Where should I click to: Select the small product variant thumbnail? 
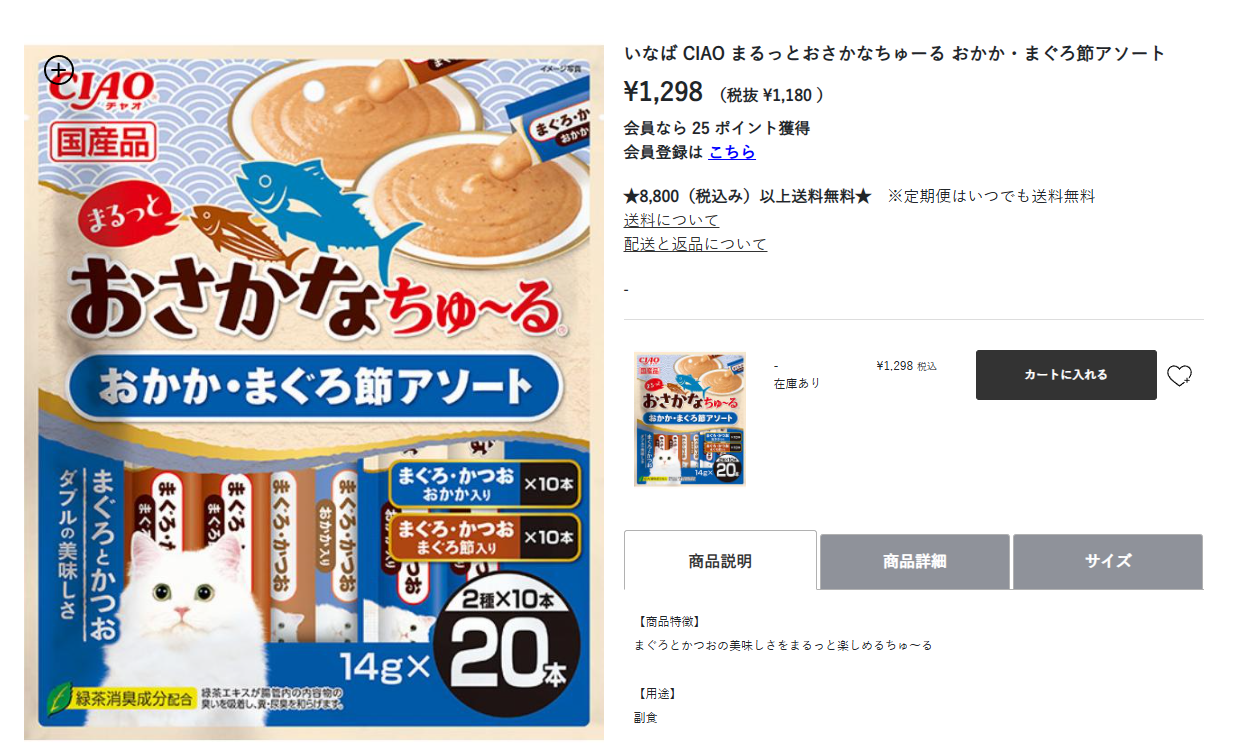click(690, 419)
